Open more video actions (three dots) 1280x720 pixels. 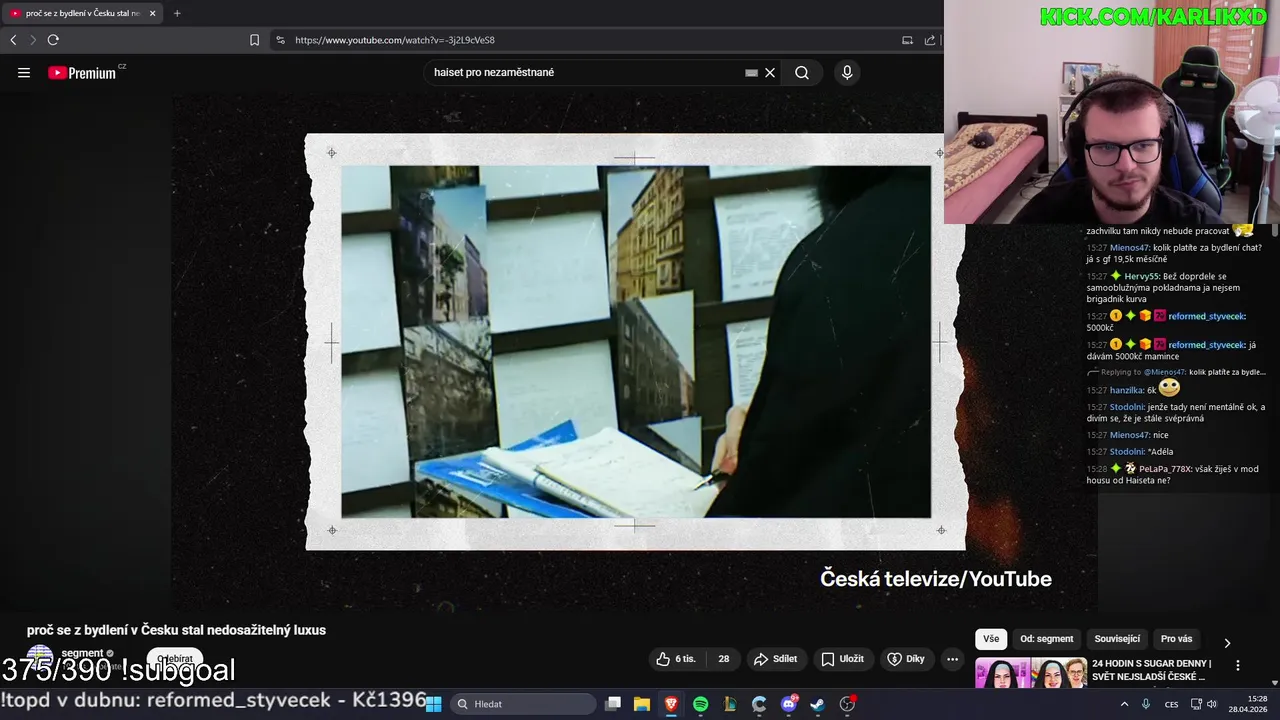952,659
